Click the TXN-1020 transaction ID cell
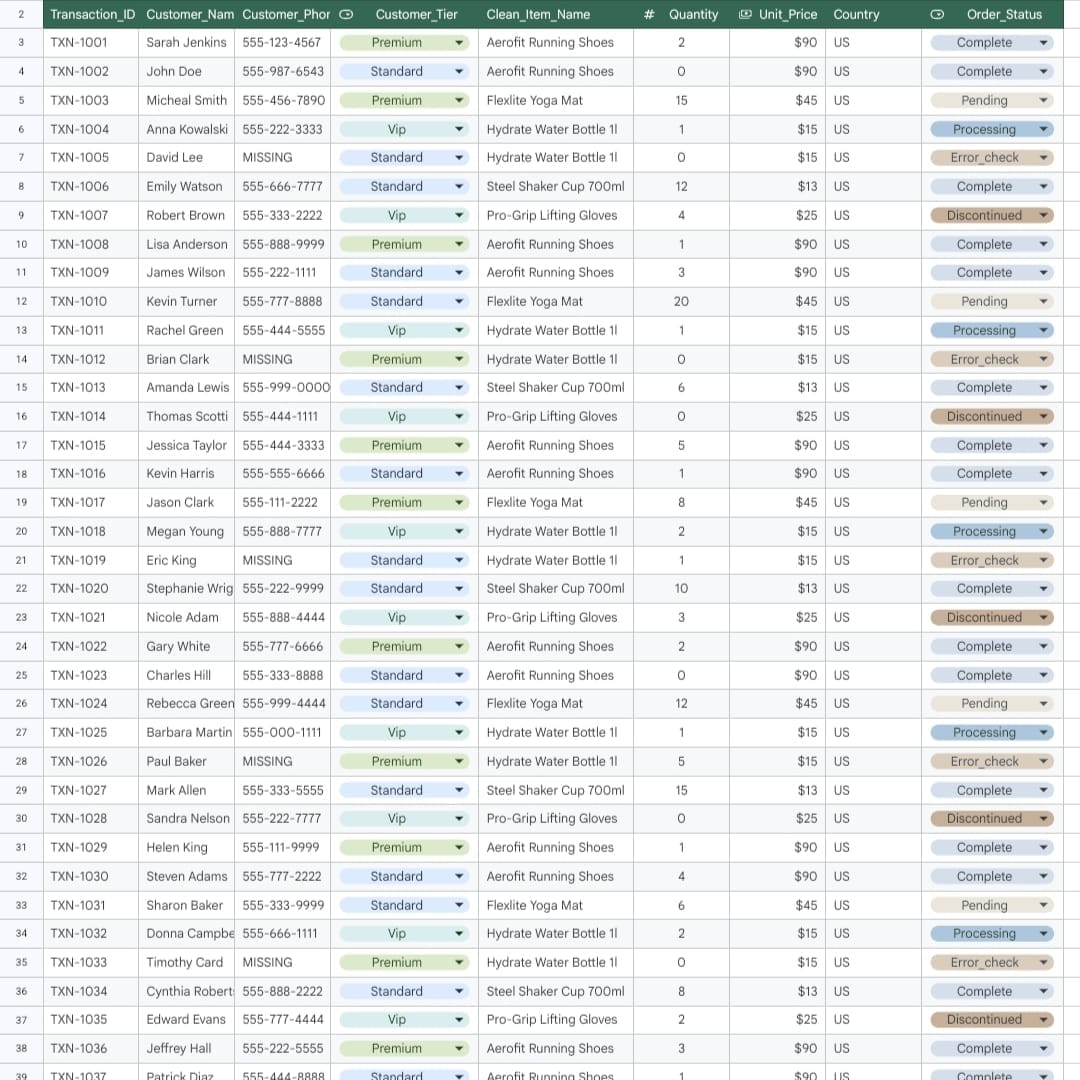Screen dimensions: 1080x1080 pos(91,589)
